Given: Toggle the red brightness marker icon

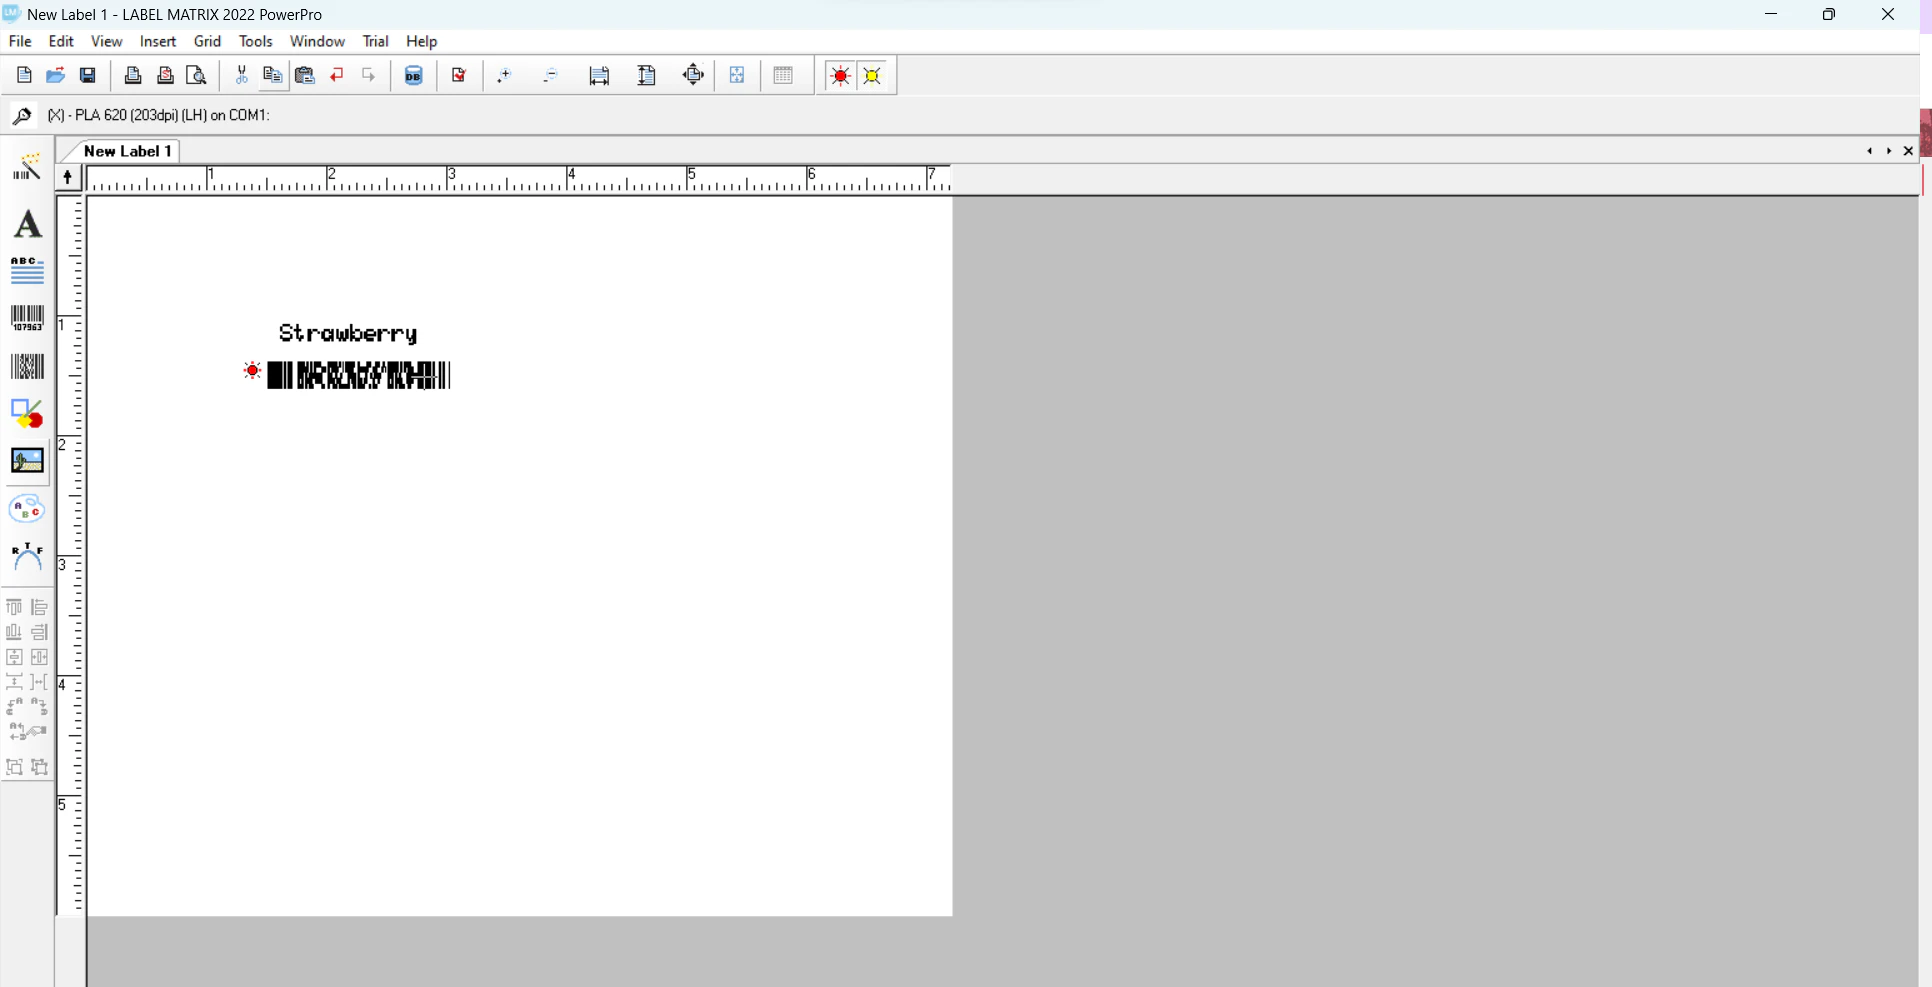Looking at the screenshot, I should tap(840, 75).
